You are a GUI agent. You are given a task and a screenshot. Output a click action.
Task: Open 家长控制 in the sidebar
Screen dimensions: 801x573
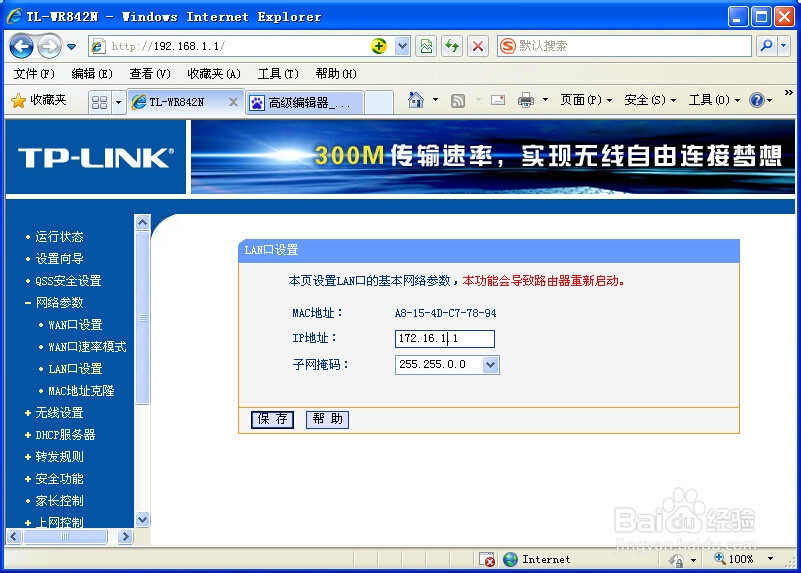point(59,500)
